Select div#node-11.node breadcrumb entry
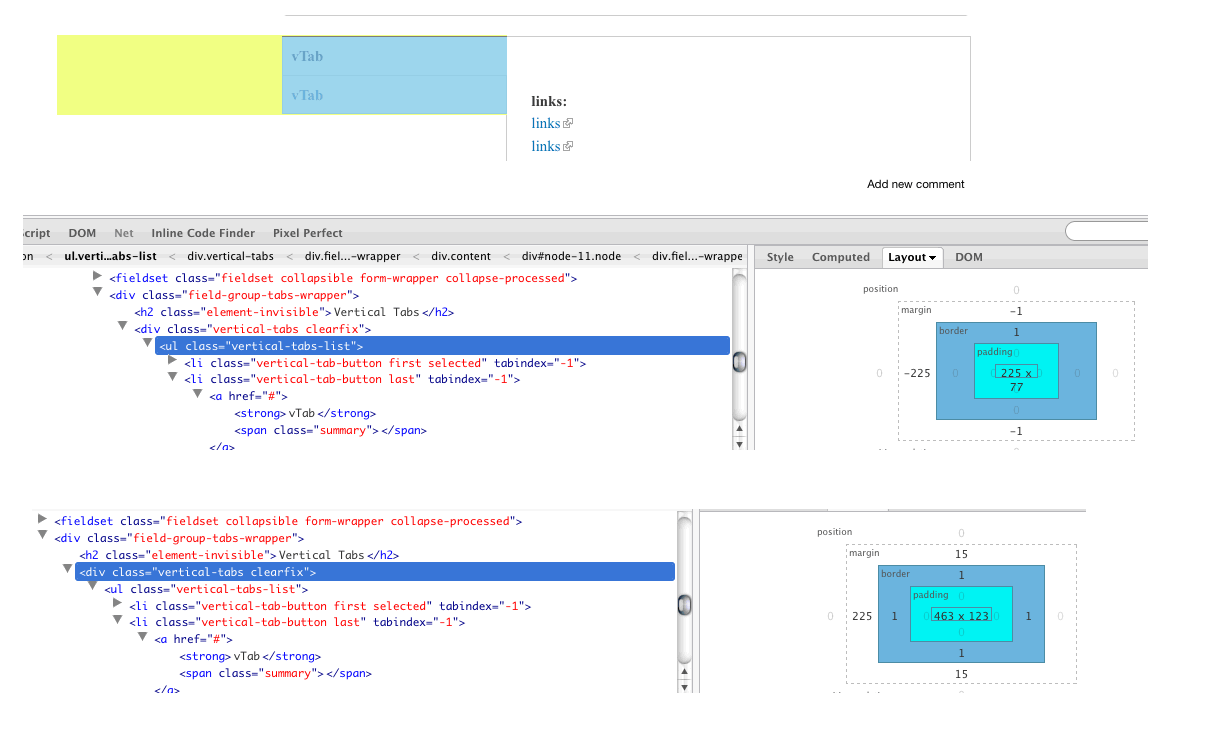Image resolution: width=1226 pixels, height=755 pixels. click(x=570, y=256)
